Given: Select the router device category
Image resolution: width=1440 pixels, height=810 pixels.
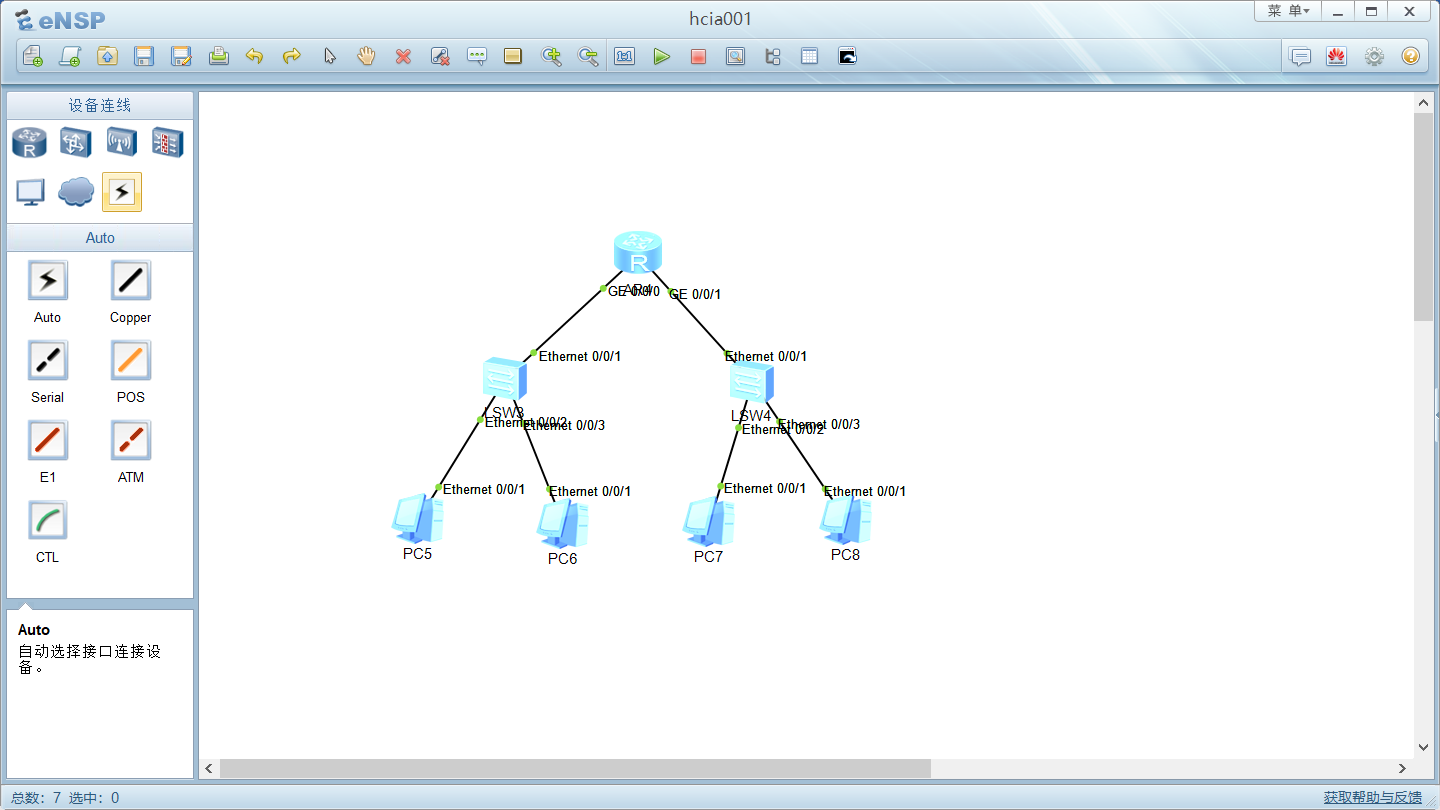Looking at the screenshot, I should coord(29,143).
